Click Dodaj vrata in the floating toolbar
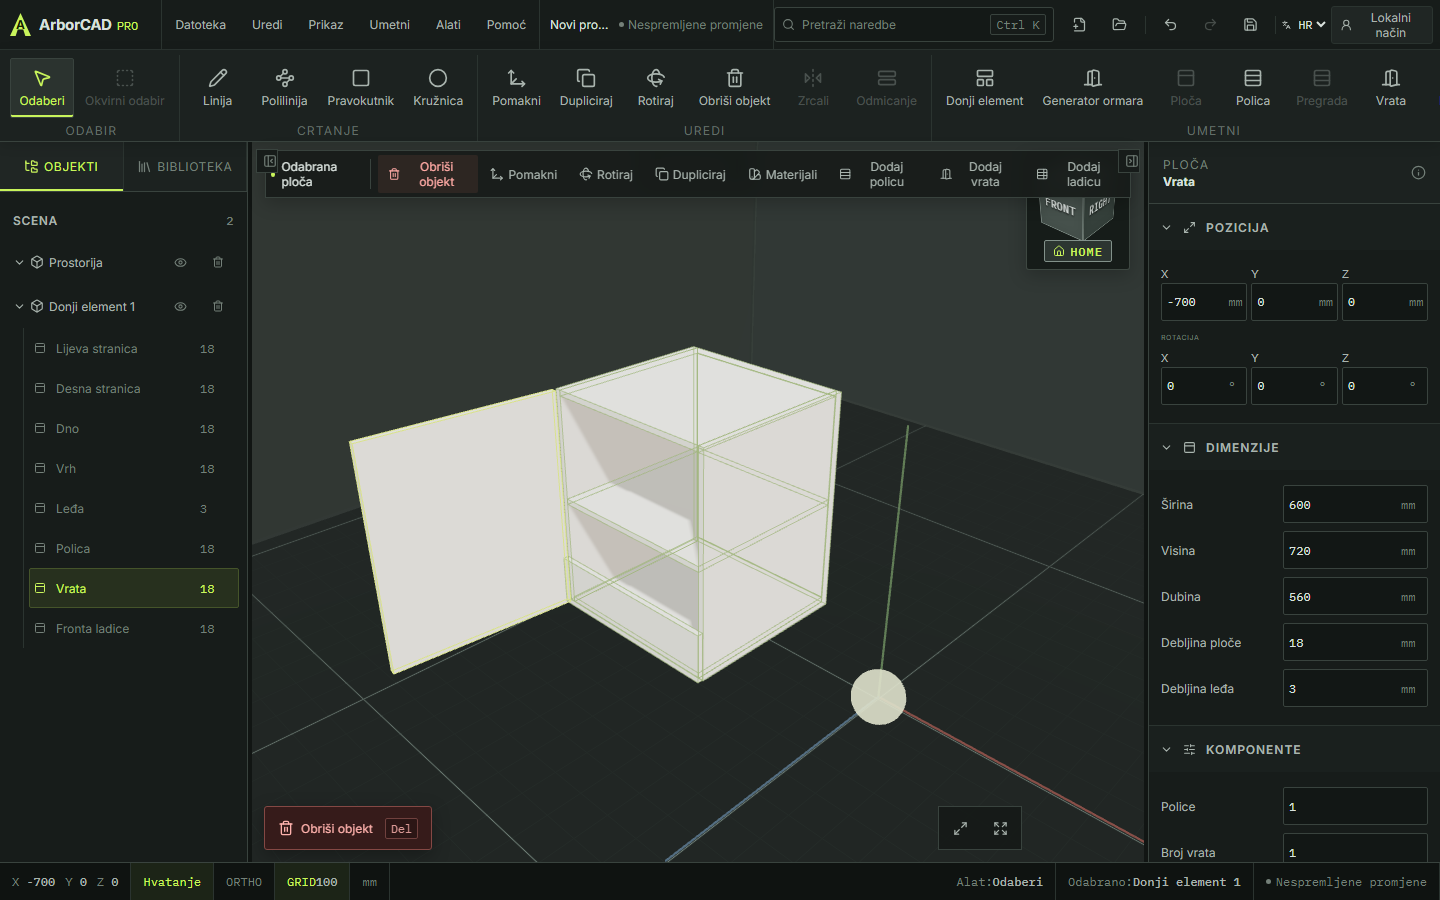 973,174
